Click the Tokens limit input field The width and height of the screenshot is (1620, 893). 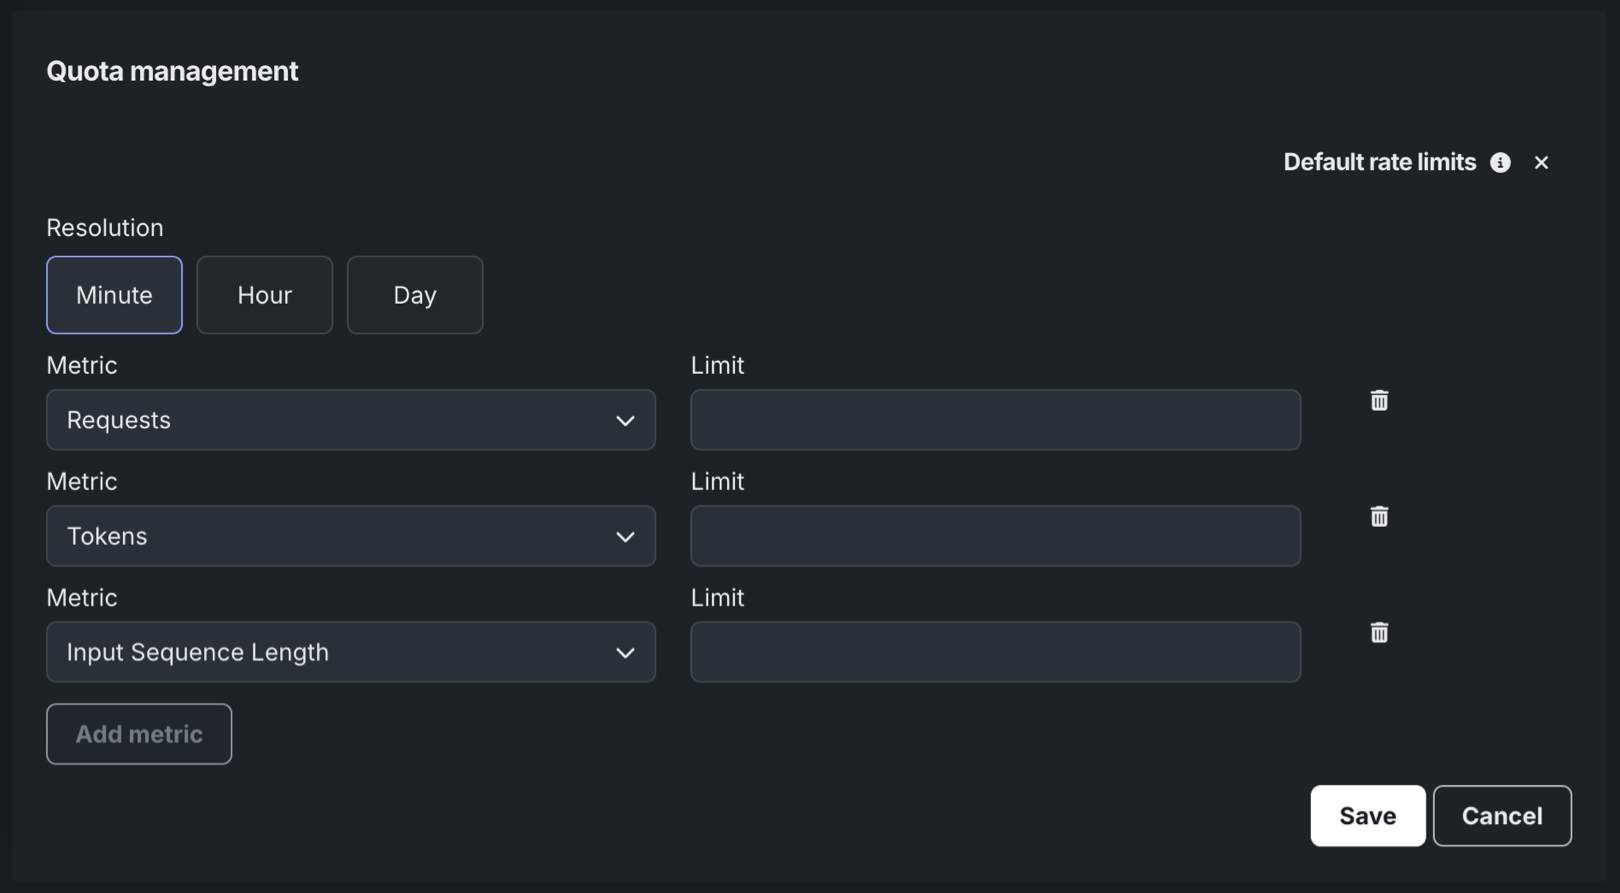coord(995,536)
